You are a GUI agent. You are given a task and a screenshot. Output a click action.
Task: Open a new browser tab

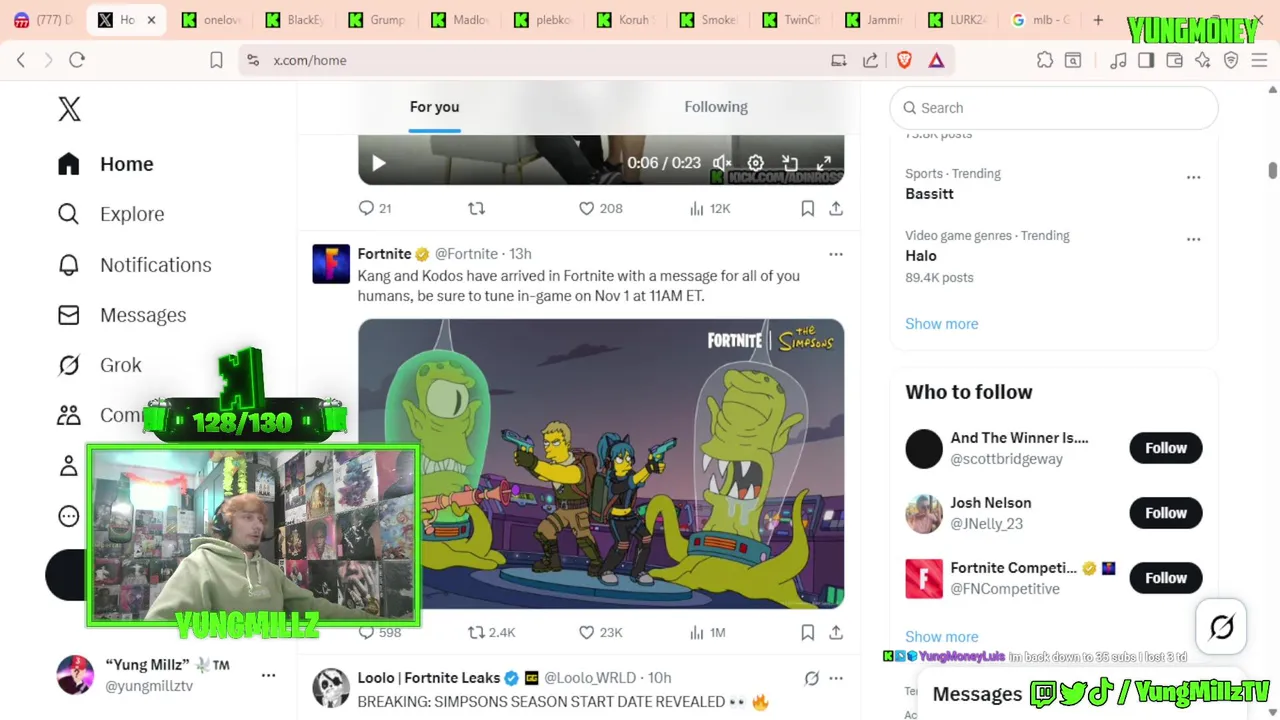[x=1098, y=20]
